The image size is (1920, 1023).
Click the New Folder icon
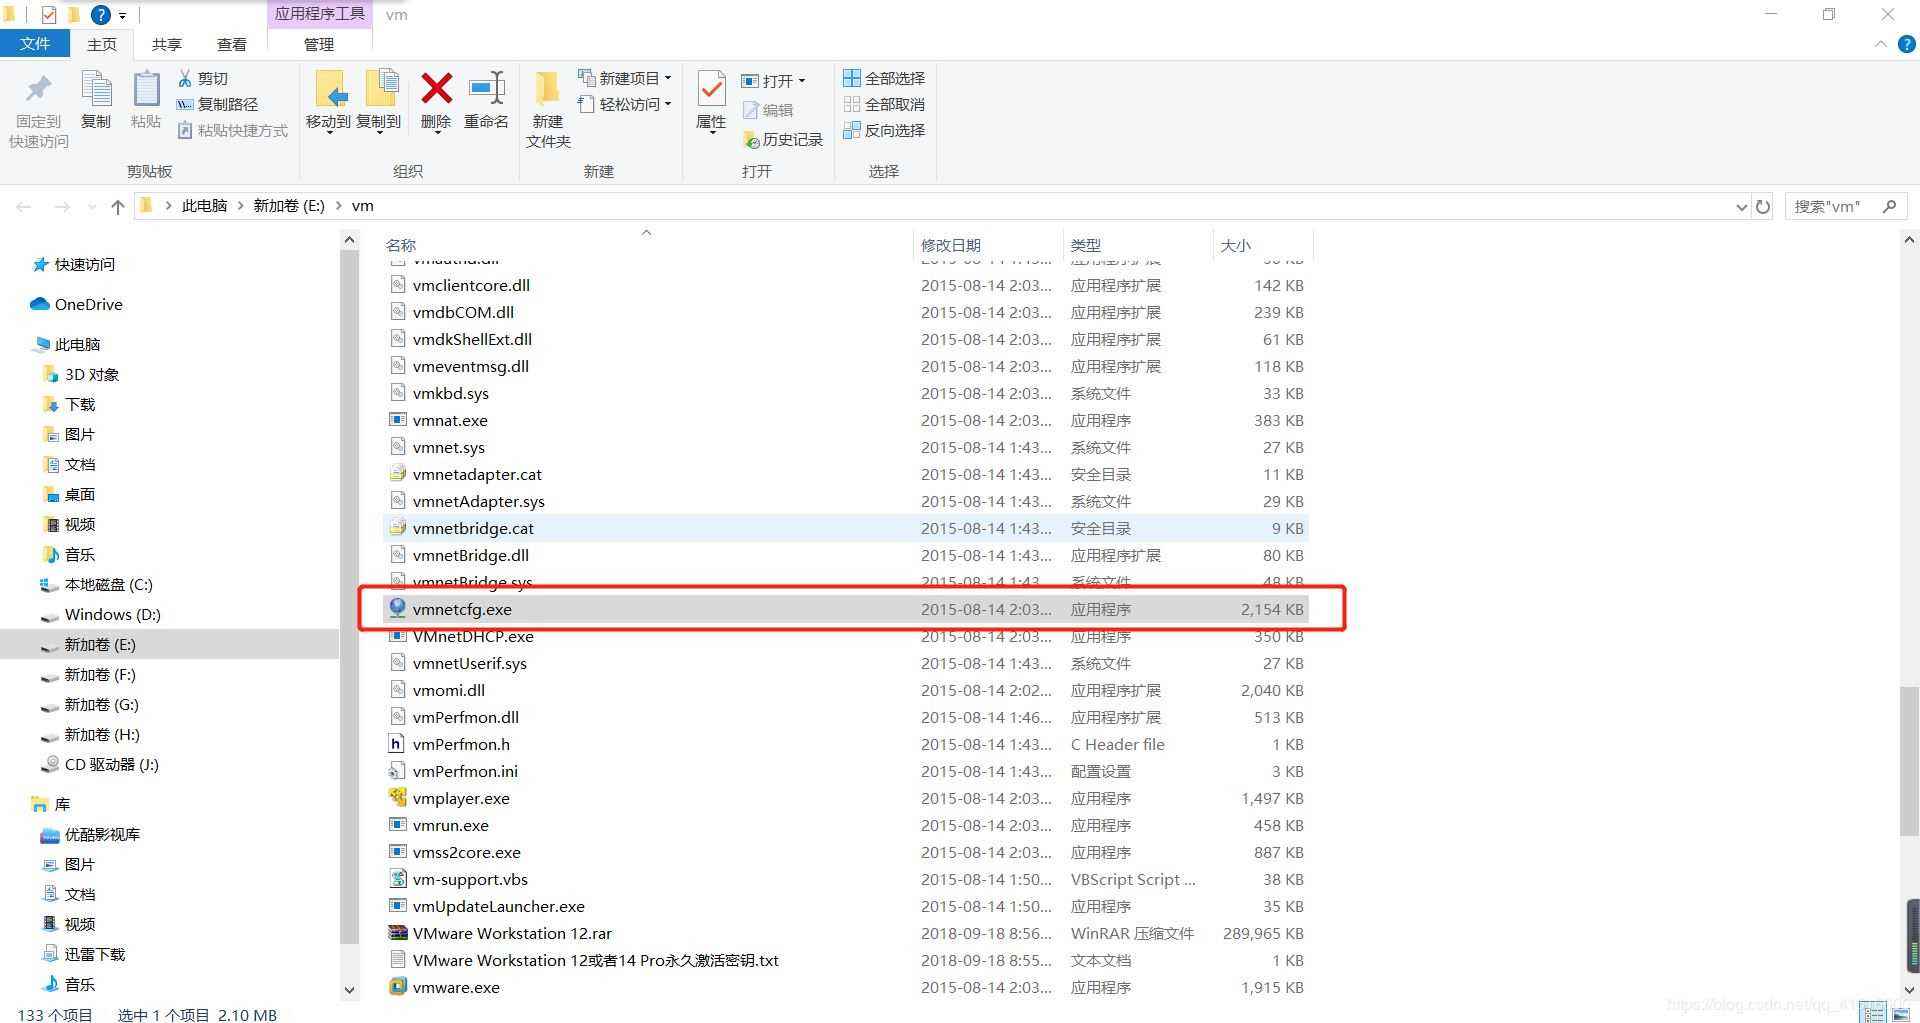click(x=547, y=90)
